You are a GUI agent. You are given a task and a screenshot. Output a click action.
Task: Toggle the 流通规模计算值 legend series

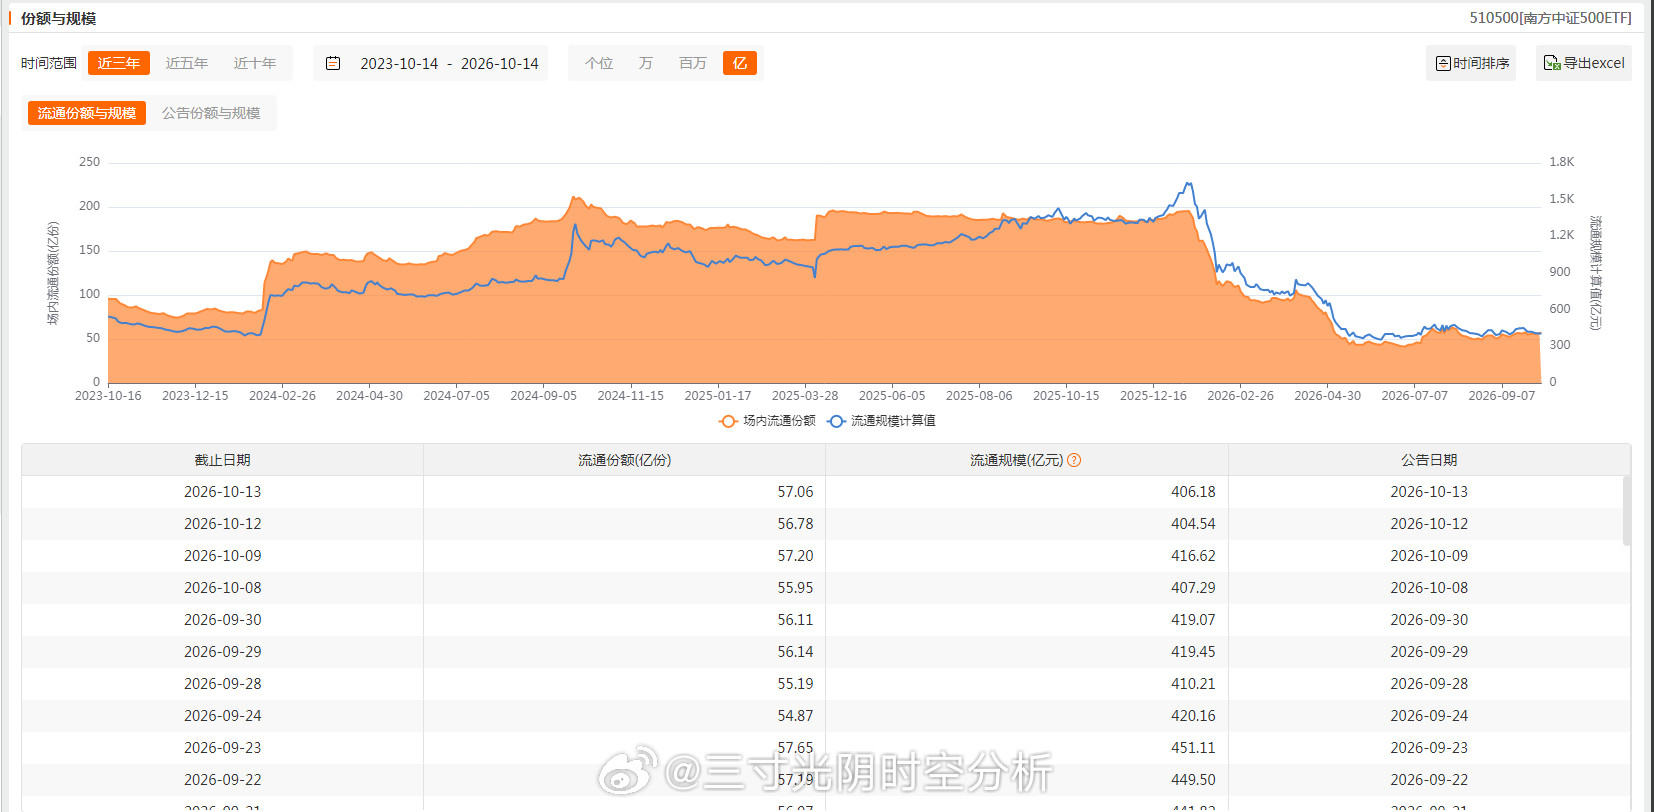(881, 421)
